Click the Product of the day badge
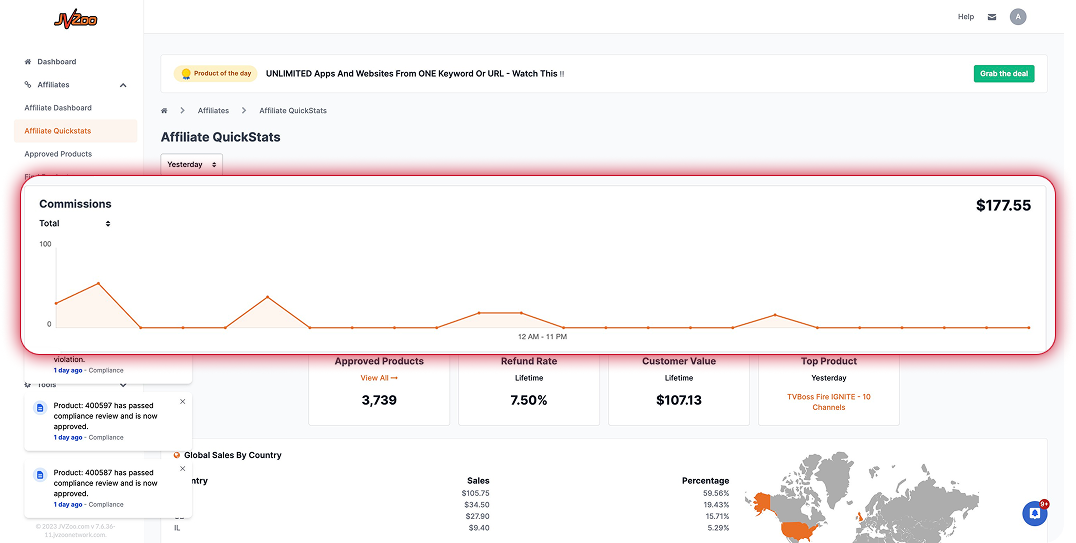Screen dimensions: 1076x543 click(x=216, y=74)
